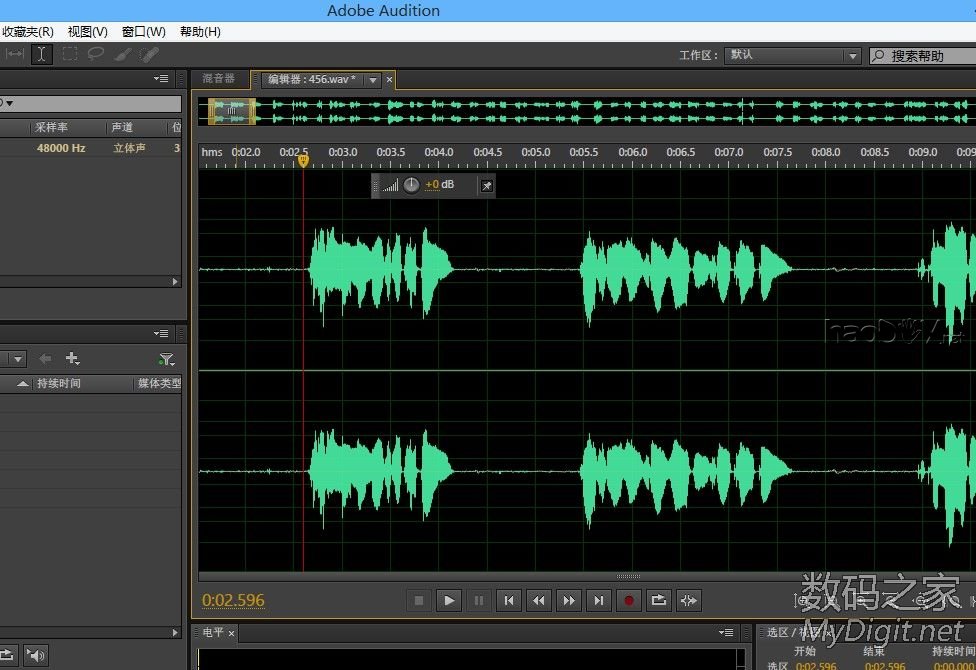Viewport: 976px width, 670px height.
Task: Select the Time Selection tool
Action: tap(41, 55)
